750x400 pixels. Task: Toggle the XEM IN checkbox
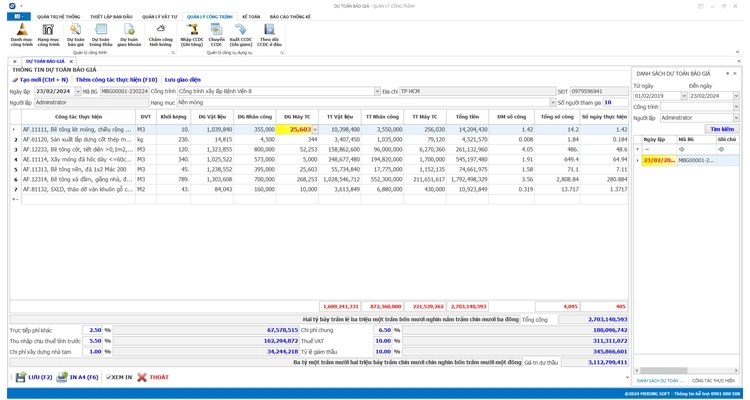pyautogui.click(x=106, y=377)
